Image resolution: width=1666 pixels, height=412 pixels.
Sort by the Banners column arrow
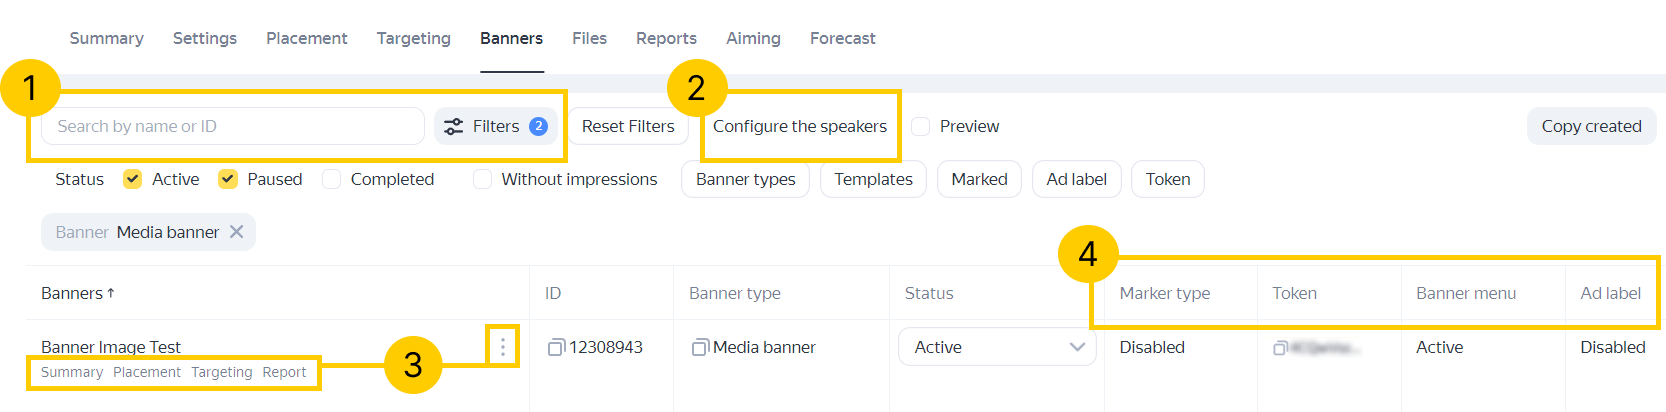(110, 293)
